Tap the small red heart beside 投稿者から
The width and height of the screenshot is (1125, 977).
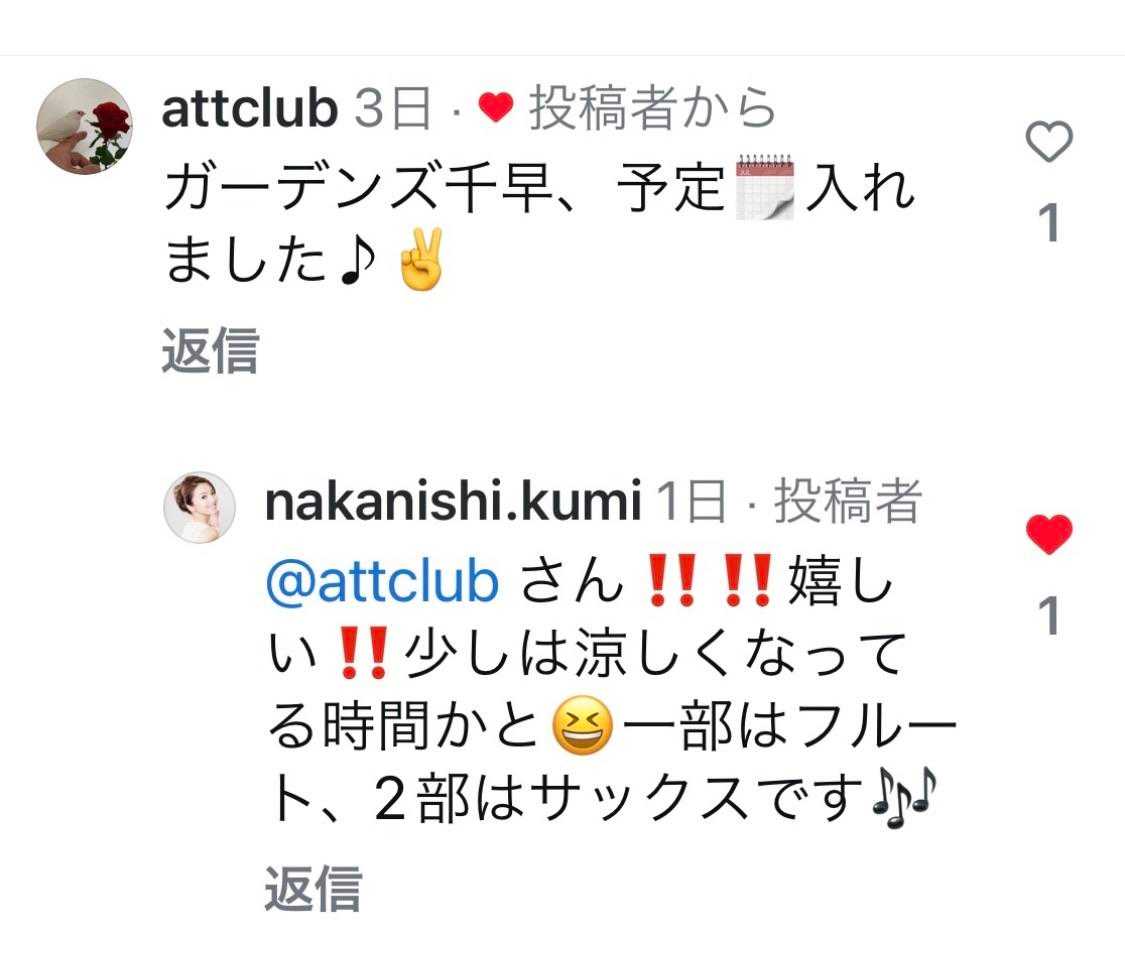[496, 108]
